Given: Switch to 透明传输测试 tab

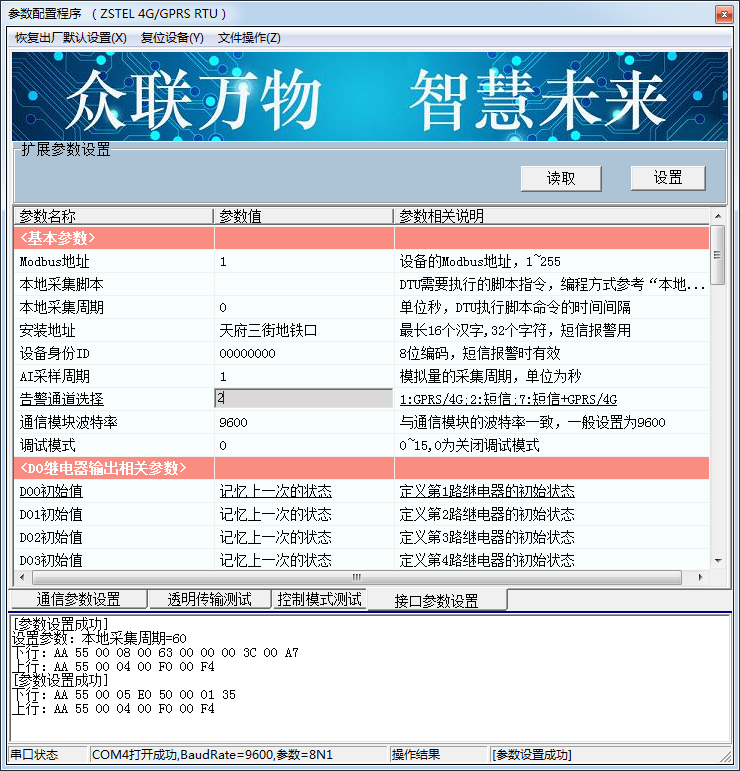Looking at the screenshot, I should (x=210, y=599).
